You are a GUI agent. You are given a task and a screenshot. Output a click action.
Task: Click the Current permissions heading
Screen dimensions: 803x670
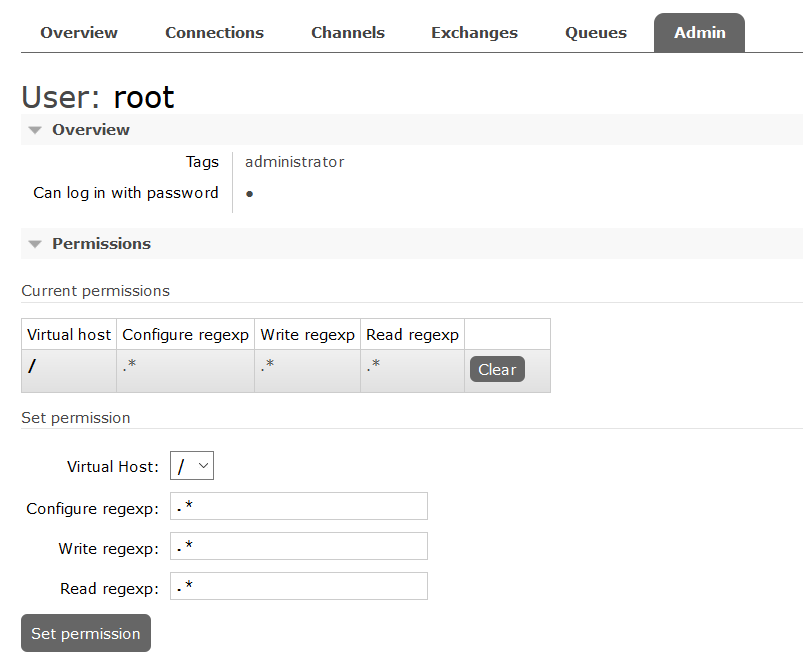click(x=95, y=290)
